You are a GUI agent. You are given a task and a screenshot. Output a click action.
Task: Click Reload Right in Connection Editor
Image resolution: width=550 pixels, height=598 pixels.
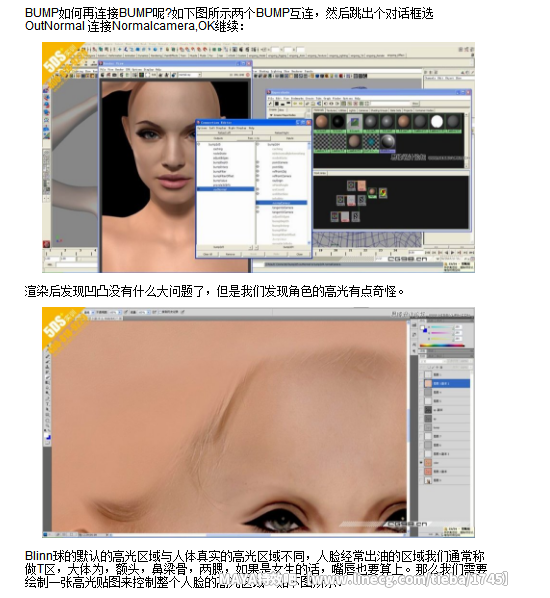pyautogui.click(x=281, y=133)
